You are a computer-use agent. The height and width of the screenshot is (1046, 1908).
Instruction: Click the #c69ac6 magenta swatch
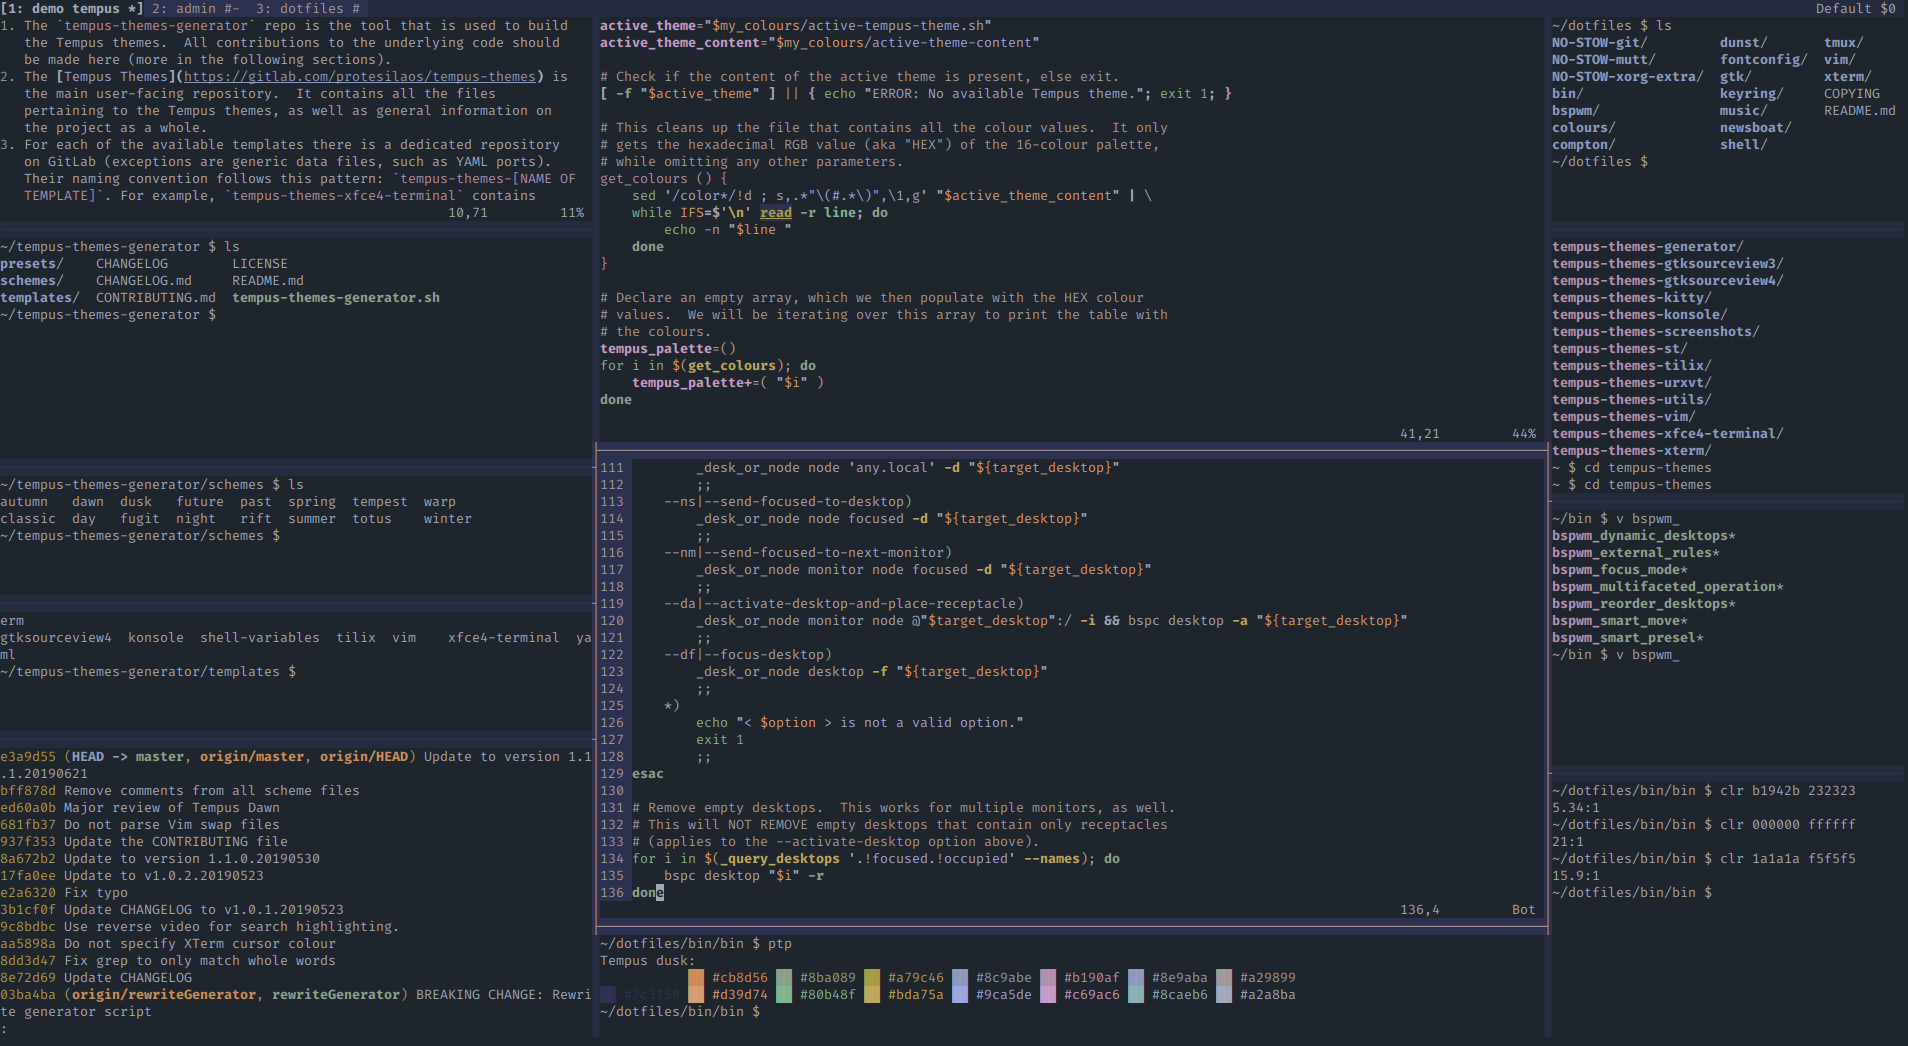1048,994
